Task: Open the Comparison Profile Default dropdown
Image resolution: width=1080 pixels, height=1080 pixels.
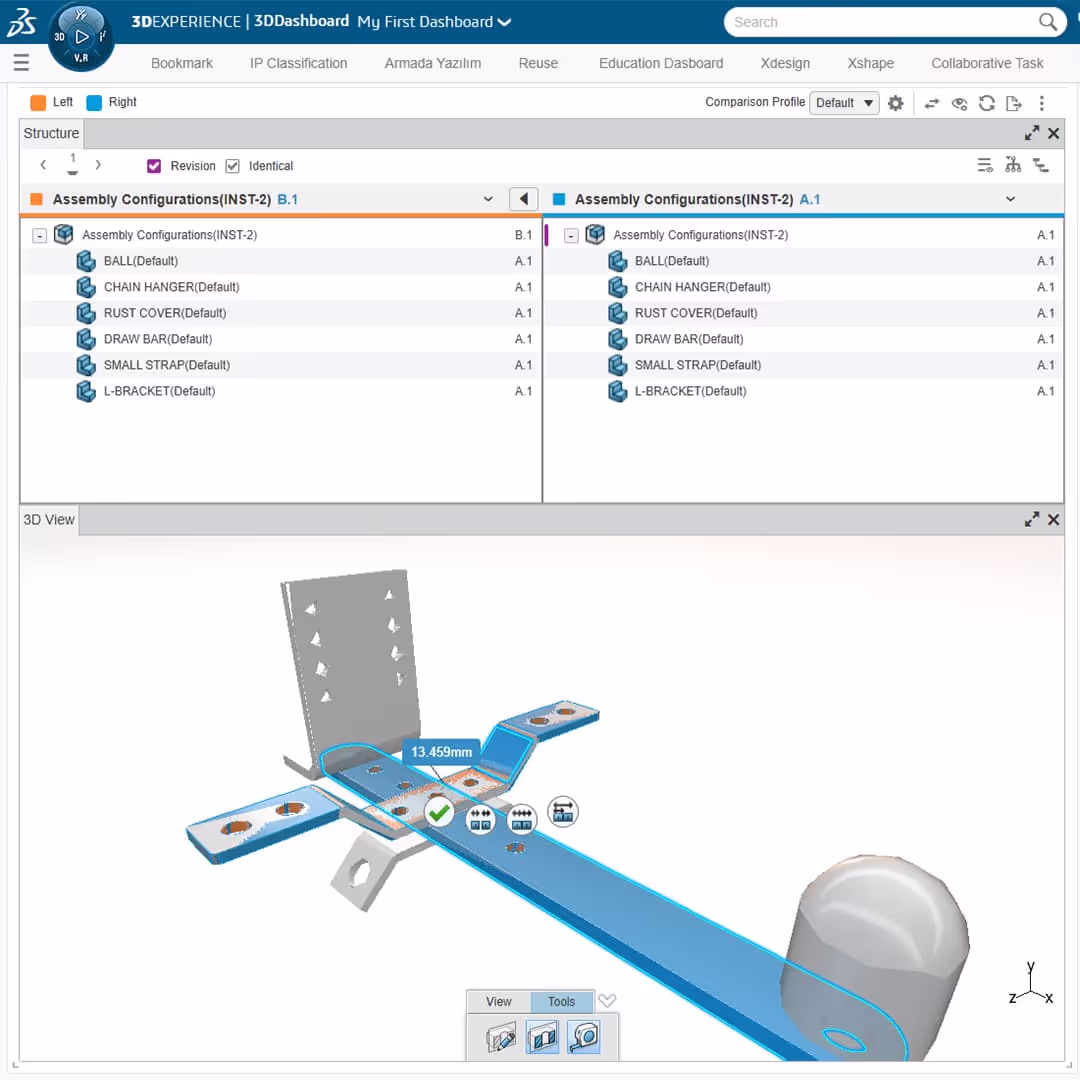Action: [844, 103]
